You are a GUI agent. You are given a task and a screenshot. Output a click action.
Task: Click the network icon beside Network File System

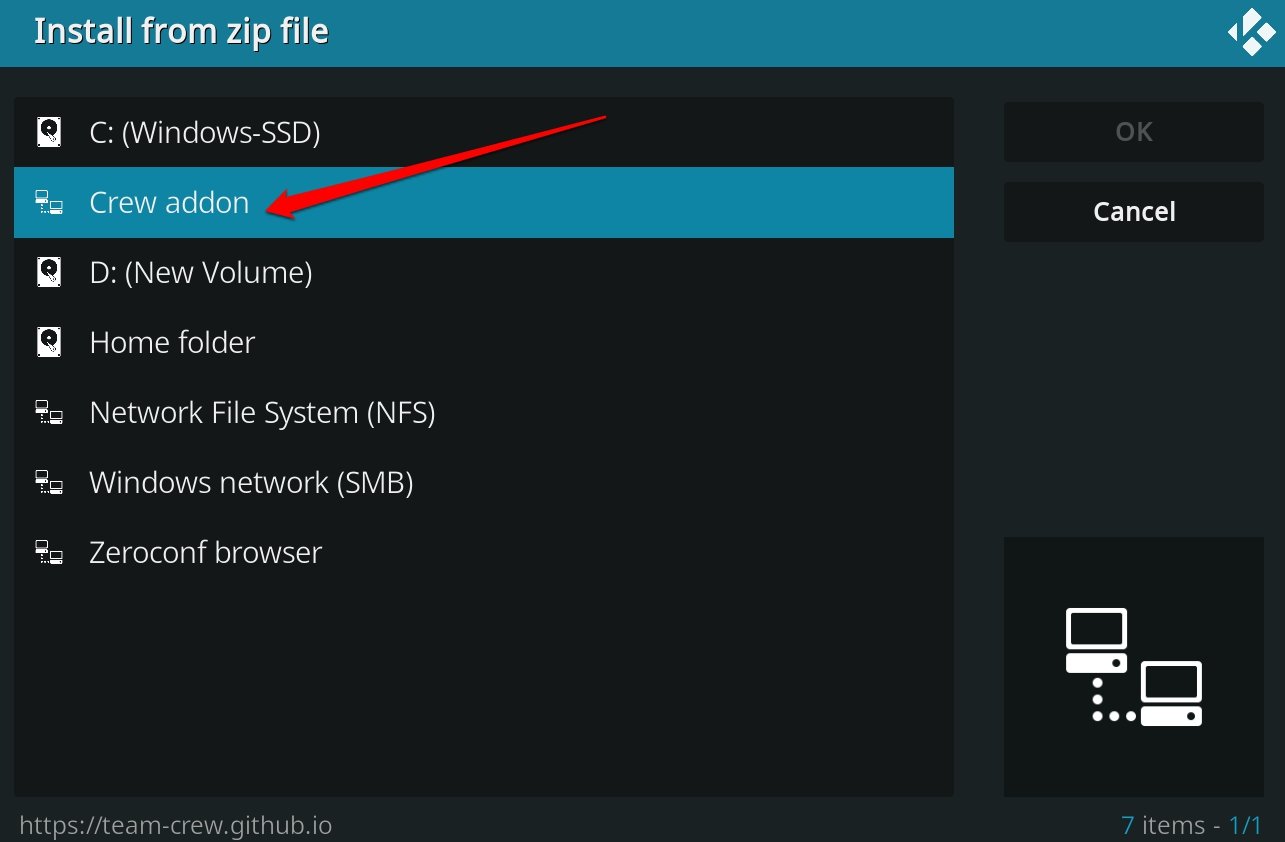coord(49,412)
